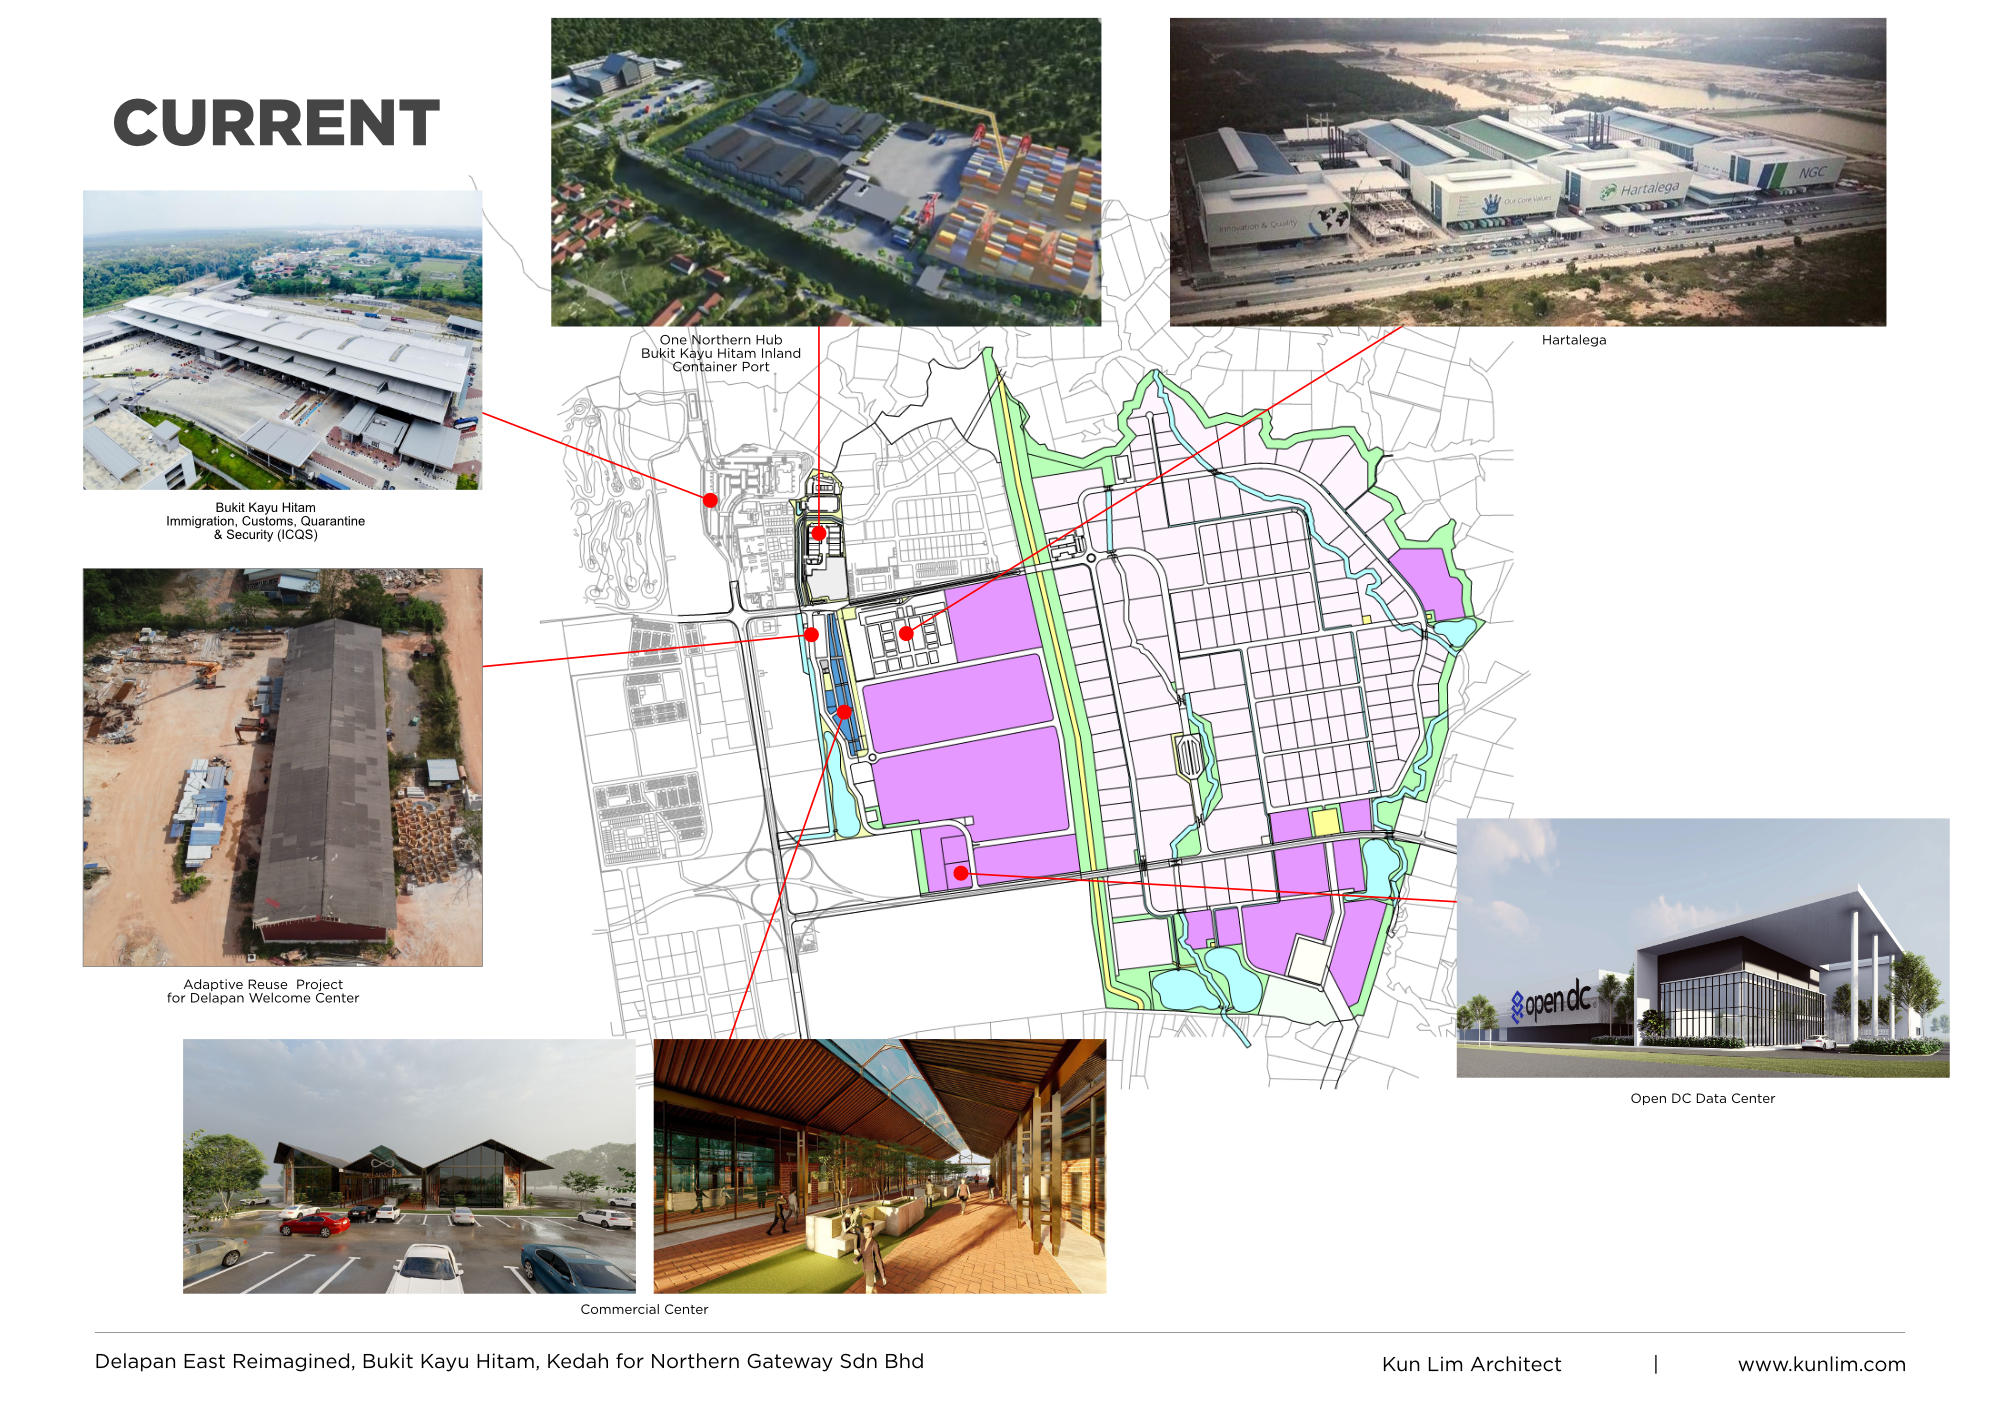Click the red marker for Open DC site
The width and height of the screenshot is (2000, 1414).
(x=961, y=873)
